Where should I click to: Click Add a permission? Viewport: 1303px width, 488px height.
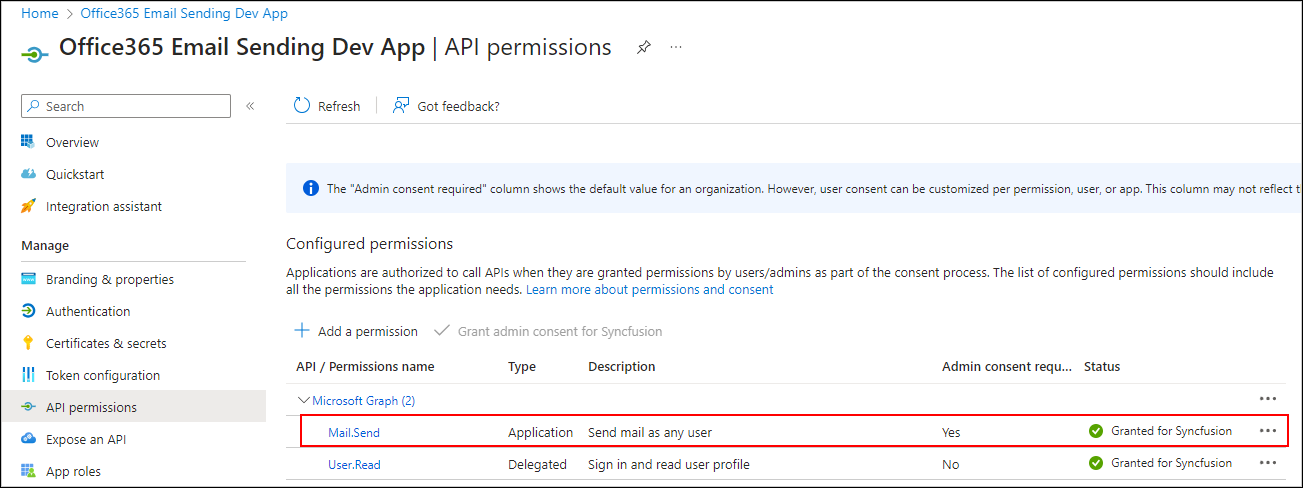point(356,331)
